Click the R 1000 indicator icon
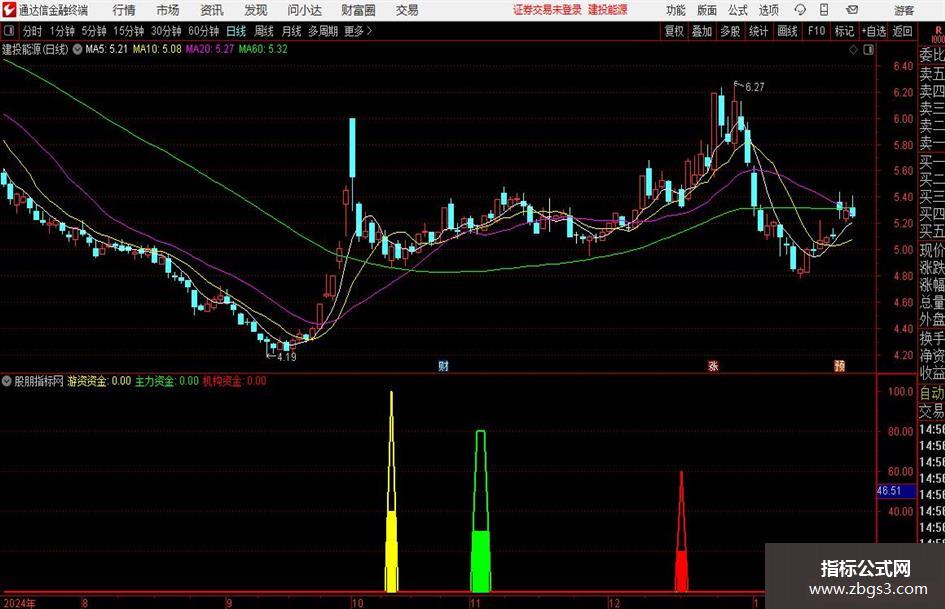945x609 pixels. 938,34
